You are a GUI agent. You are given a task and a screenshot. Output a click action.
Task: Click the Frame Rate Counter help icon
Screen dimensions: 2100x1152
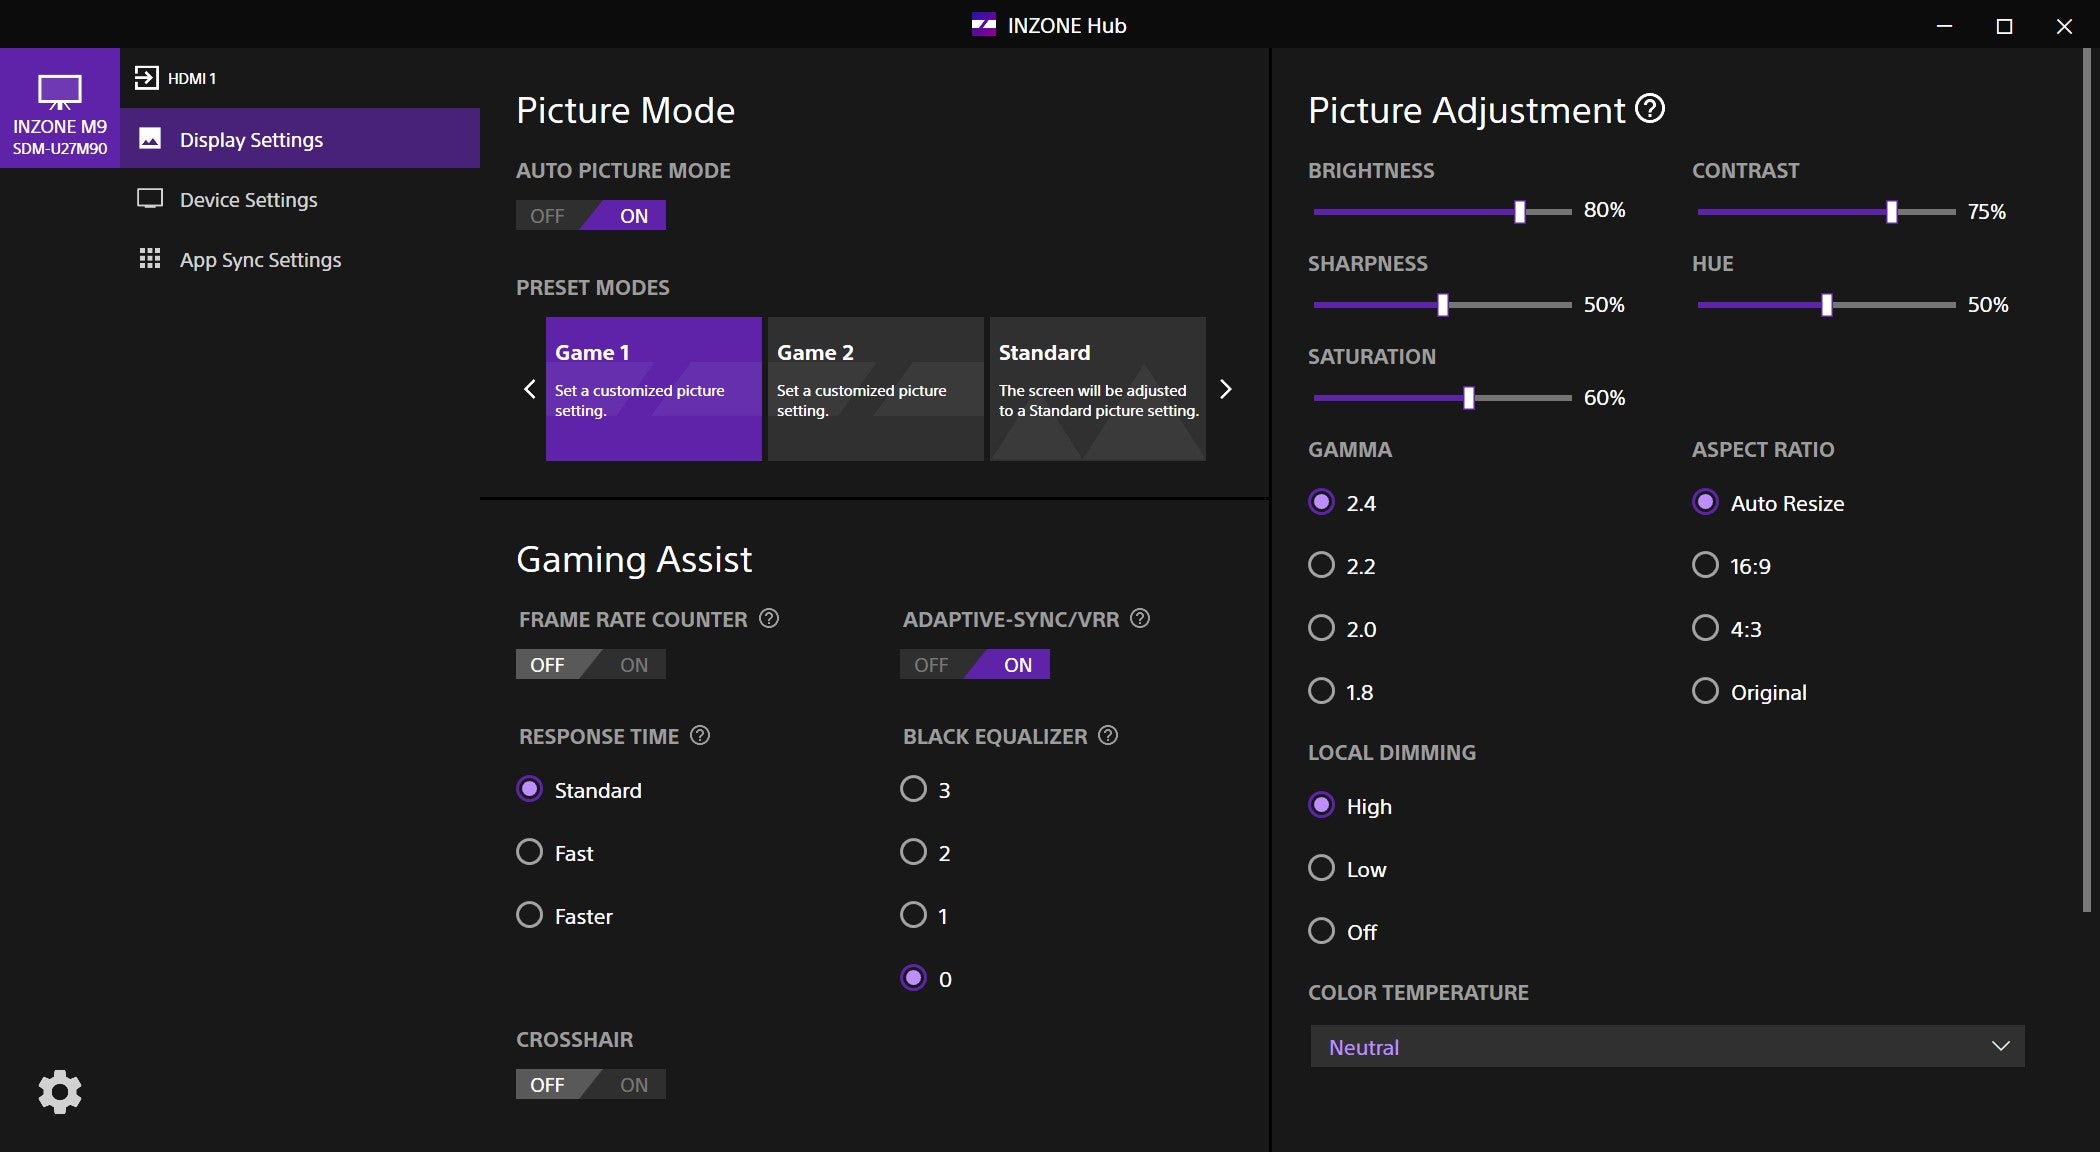pos(769,618)
